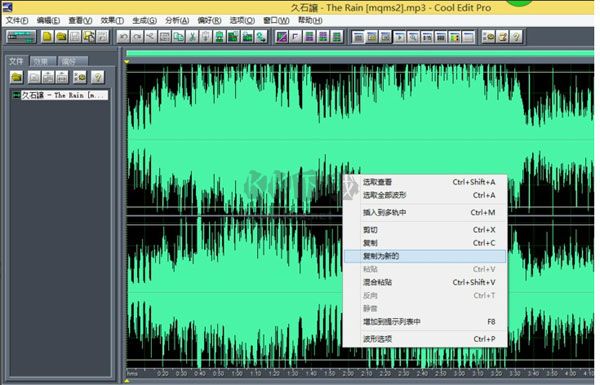The height and width of the screenshot is (385, 600).
Task: Choose 剪切 from context menu
Action: click(425, 230)
